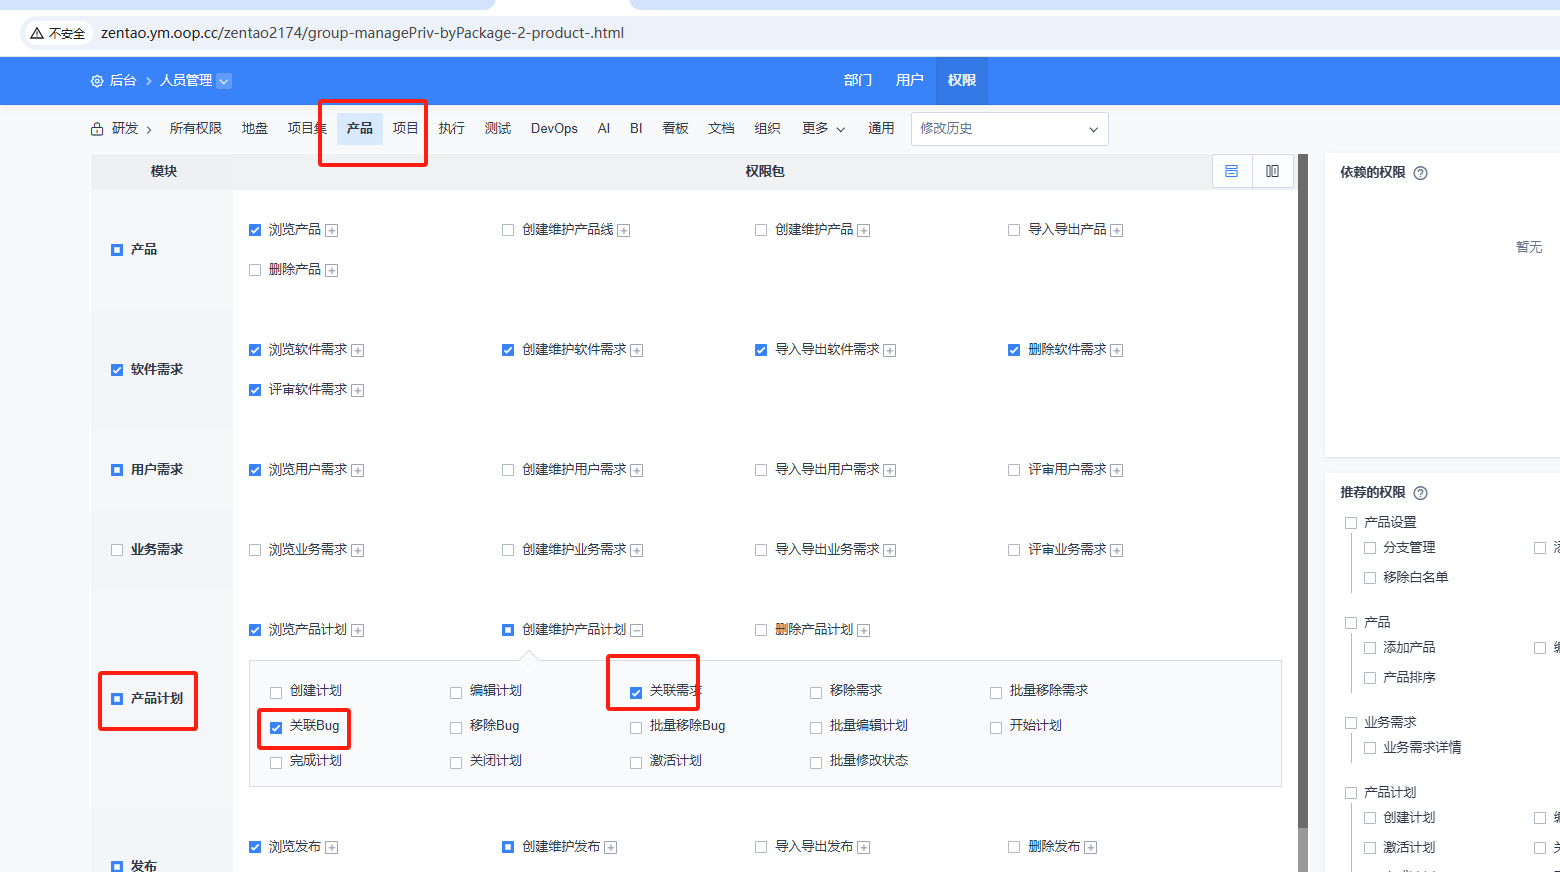Click the 研发 lock icon
1560x872 pixels.
coord(97,129)
